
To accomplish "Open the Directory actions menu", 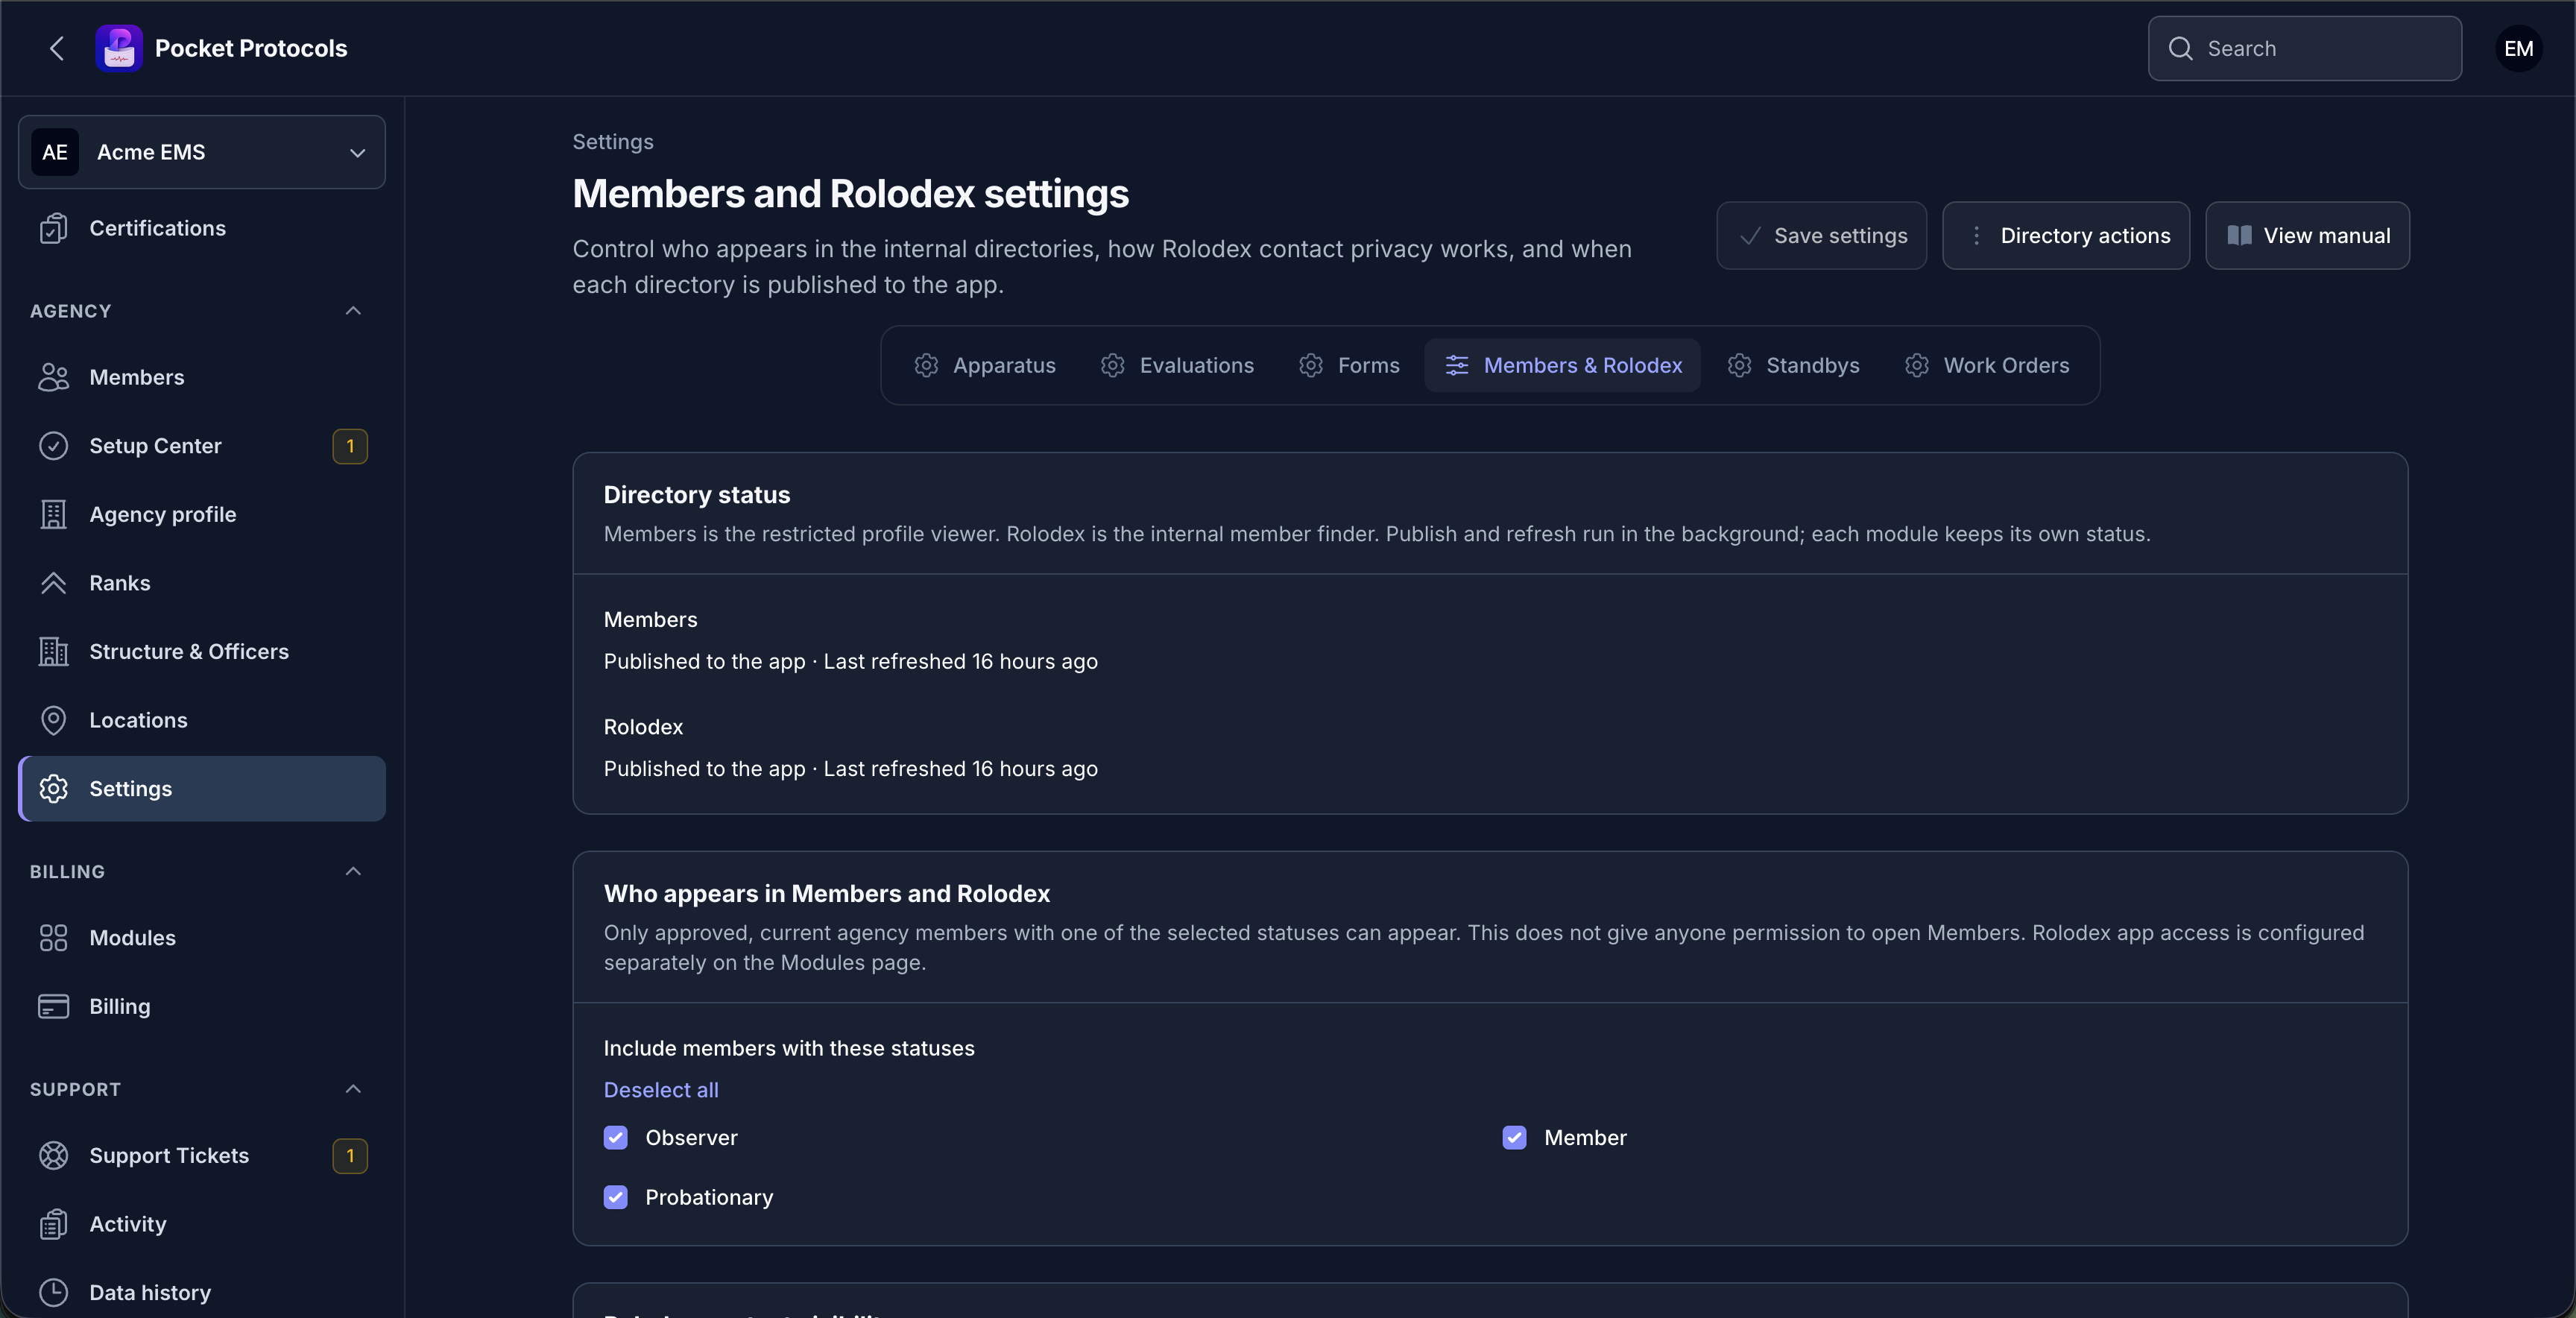I will click(x=2066, y=236).
